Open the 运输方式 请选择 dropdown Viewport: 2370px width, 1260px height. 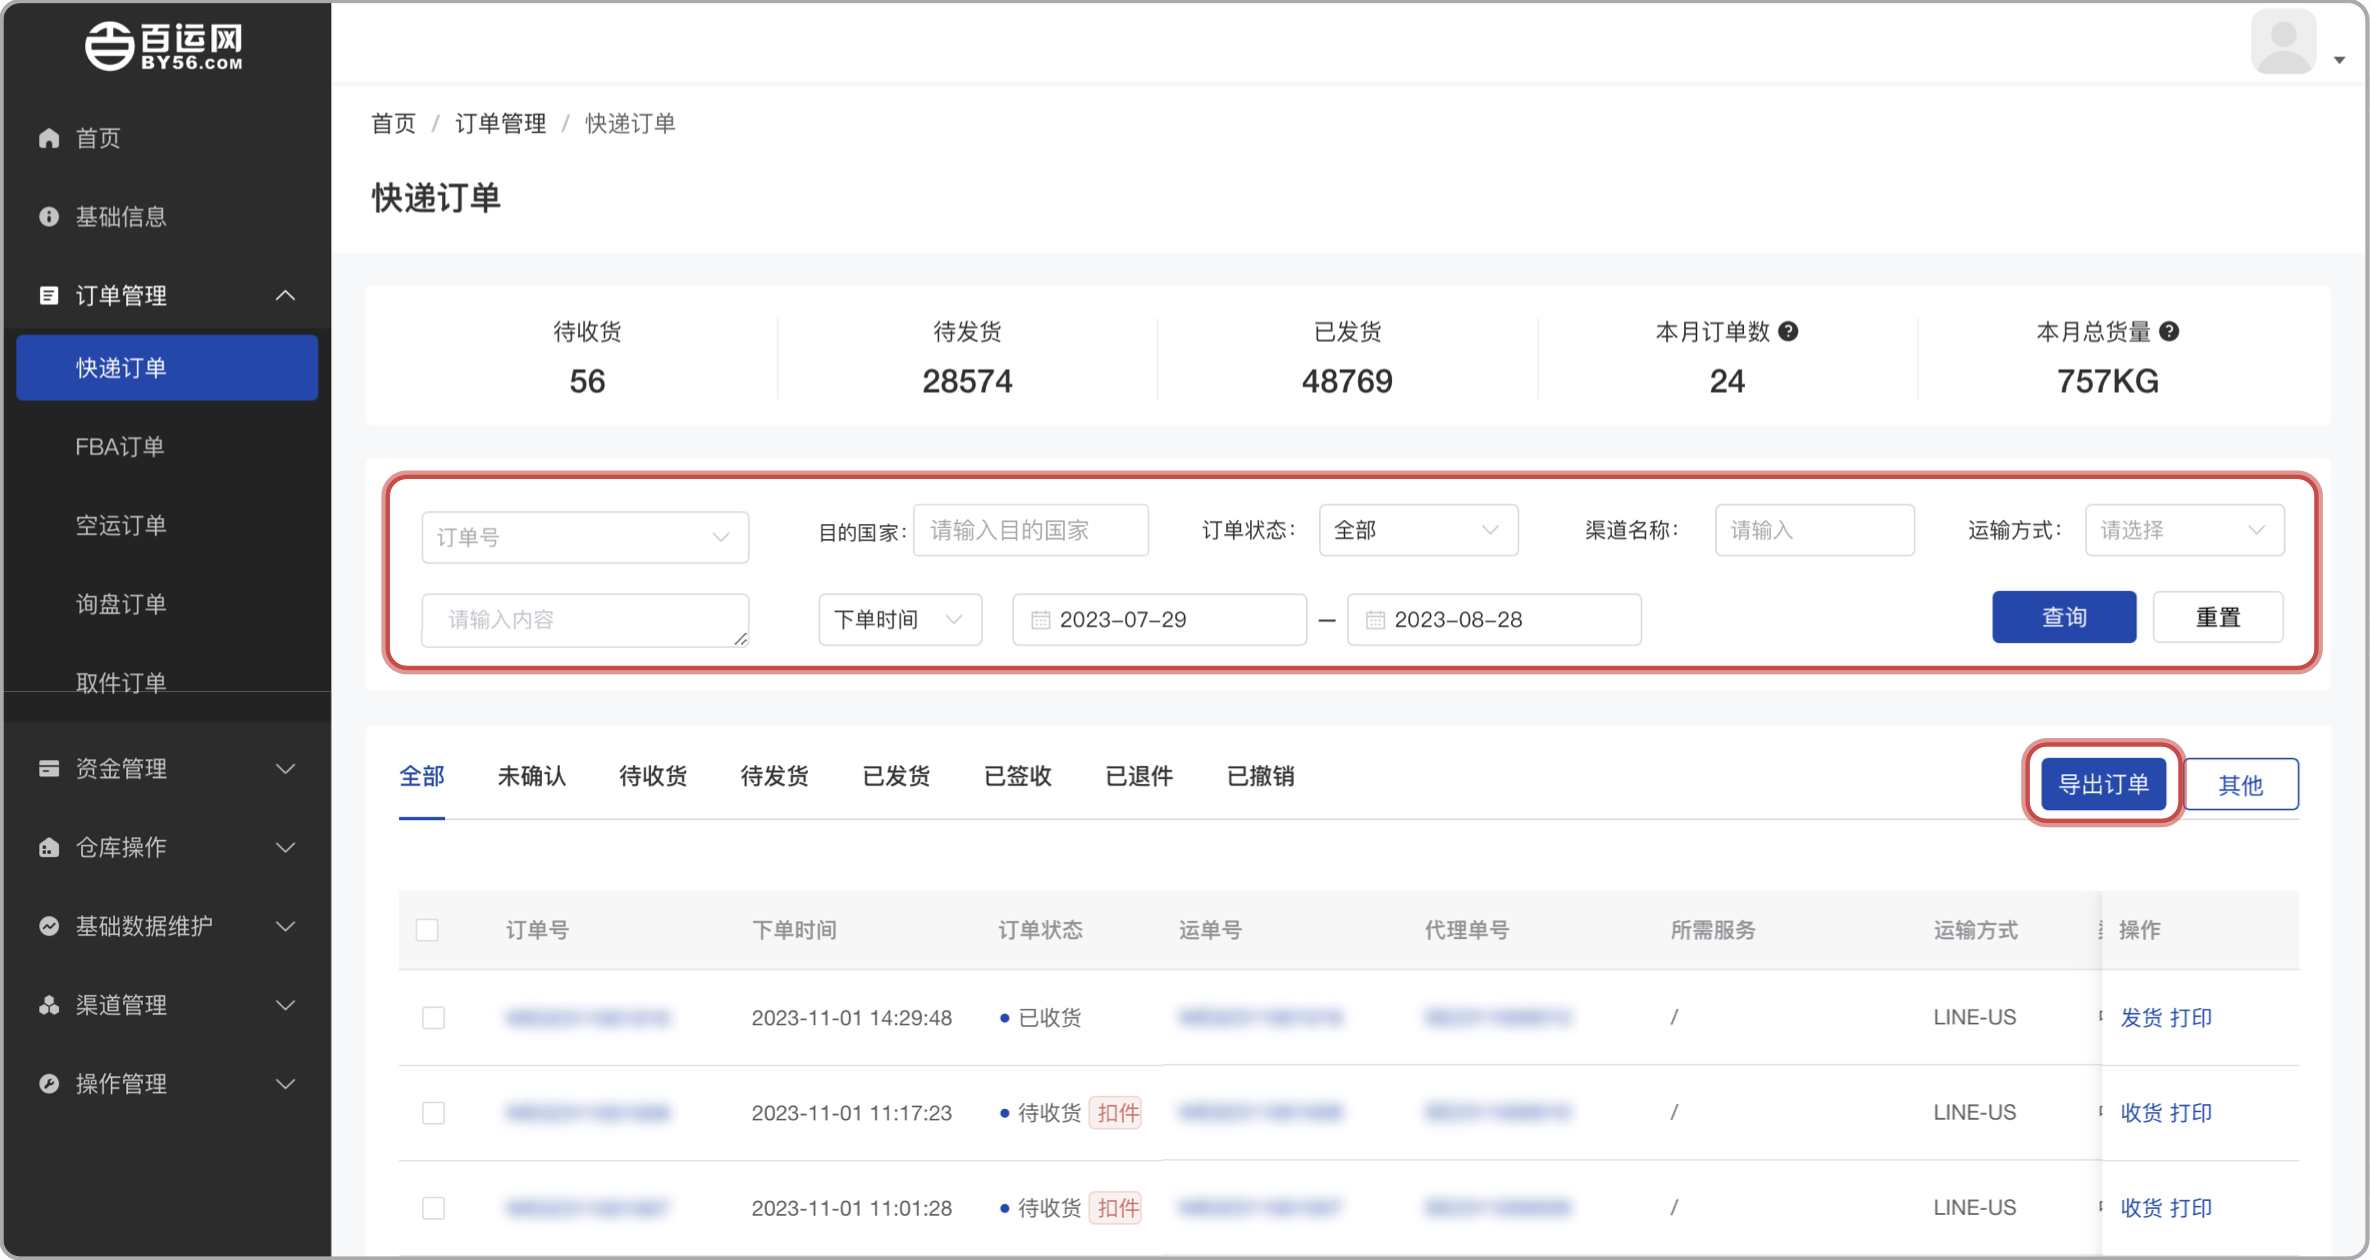coord(2183,530)
